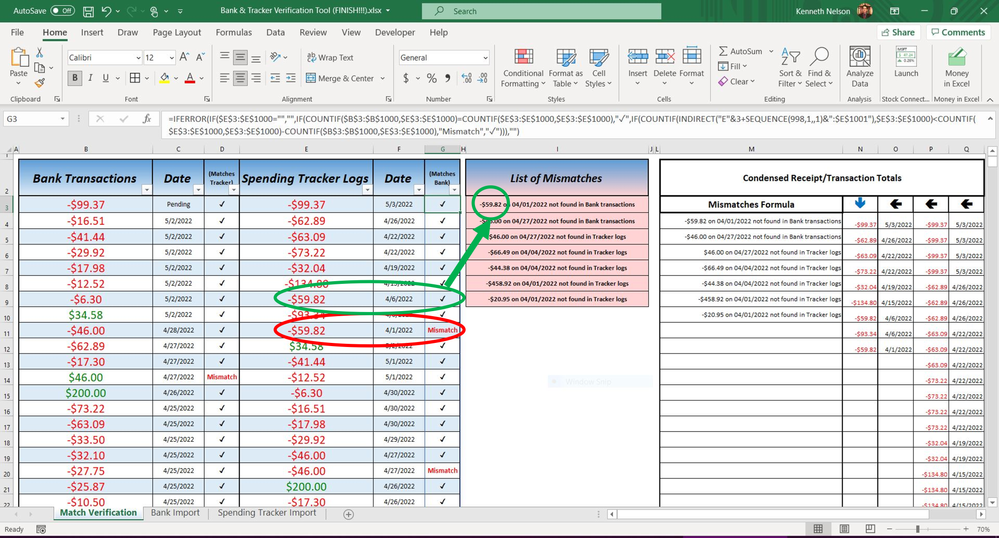Screen dimensions: 999x538
Task: Open the font size dropdown
Action: 172,58
